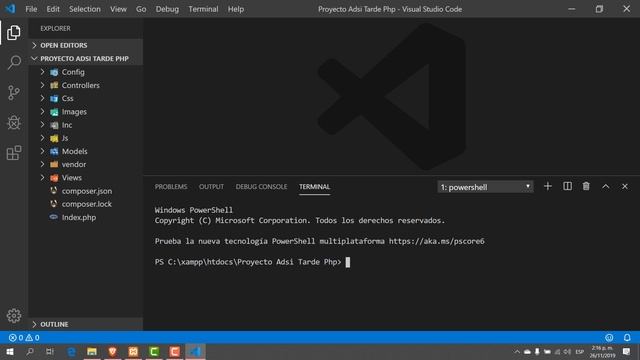Open the Windows action center icon
Screen dimensions: 640x360
pos(627,351)
